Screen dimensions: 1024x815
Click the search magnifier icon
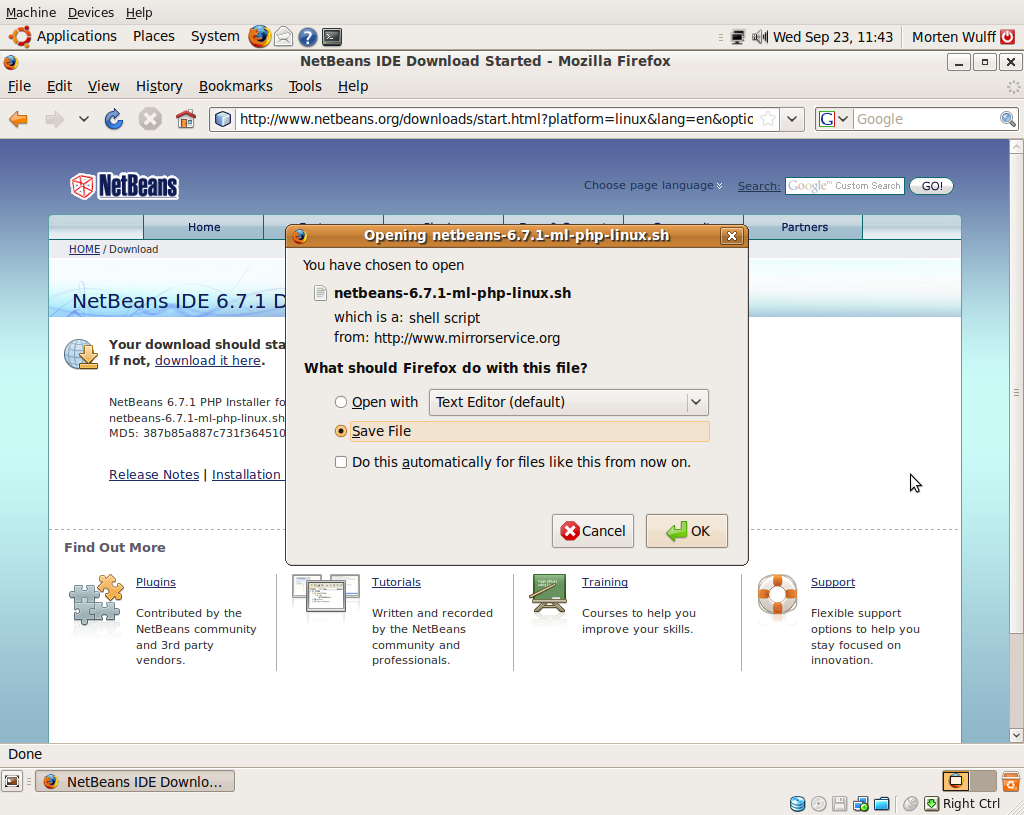(x=1008, y=119)
